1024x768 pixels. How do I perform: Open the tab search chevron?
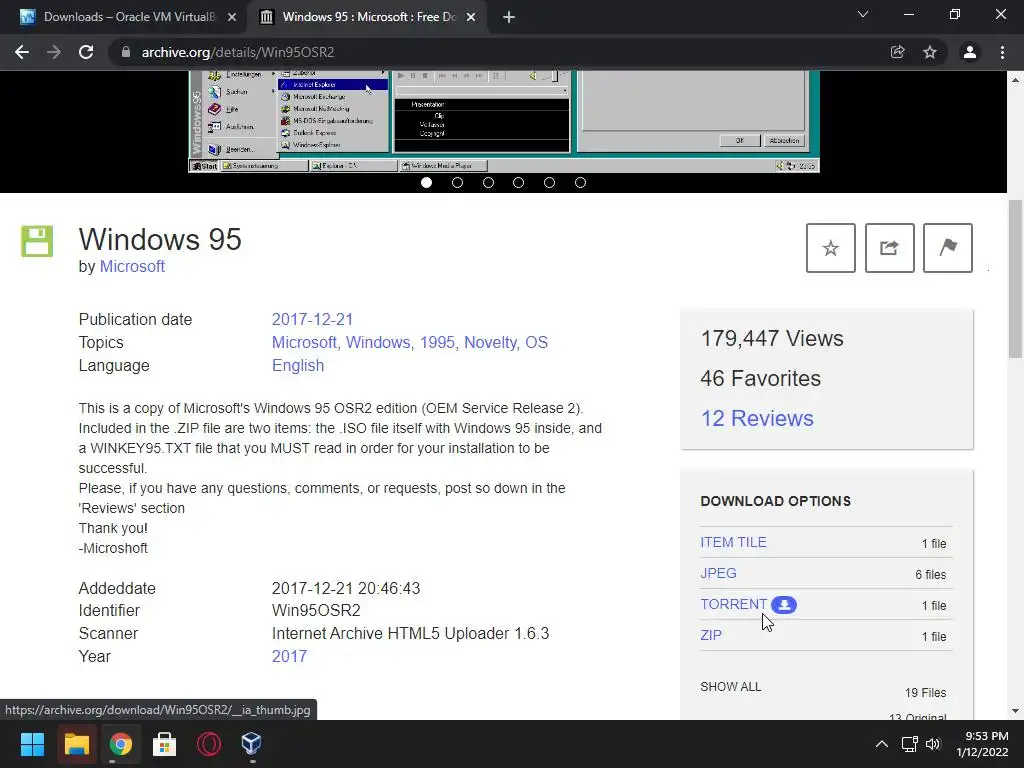[x=863, y=14]
